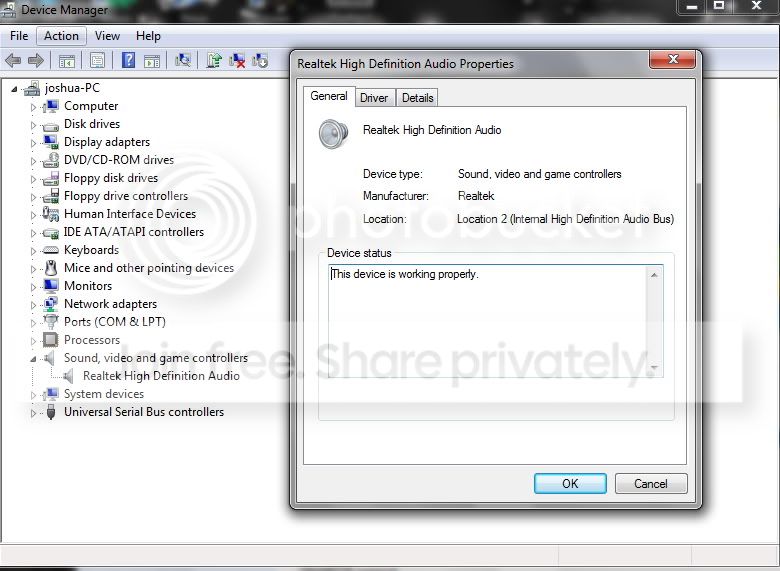Close the Realtek Properties dialog
780x571 pixels.
point(673,59)
